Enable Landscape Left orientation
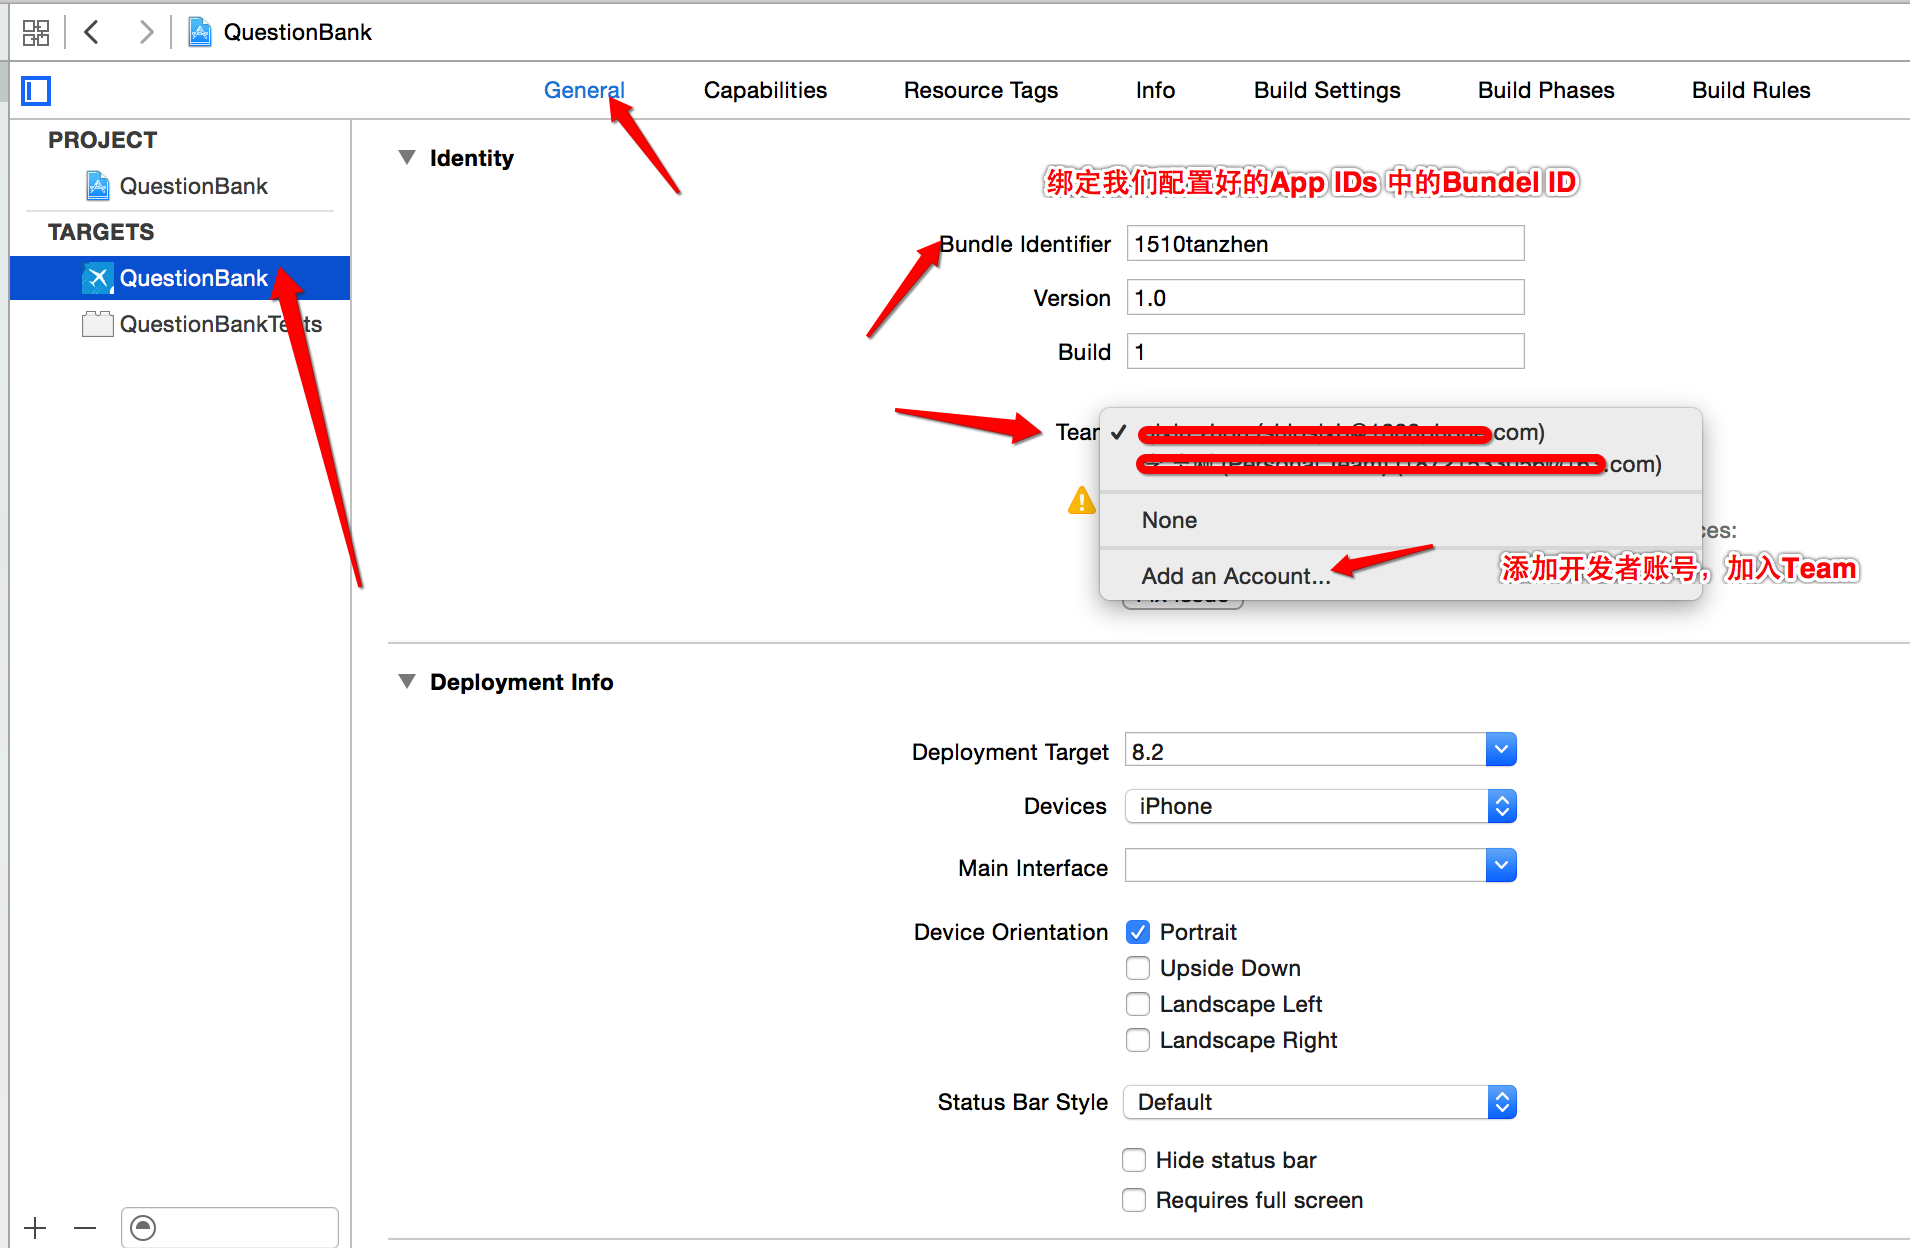This screenshot has height=1248, width=1910. point(1137,1004)
